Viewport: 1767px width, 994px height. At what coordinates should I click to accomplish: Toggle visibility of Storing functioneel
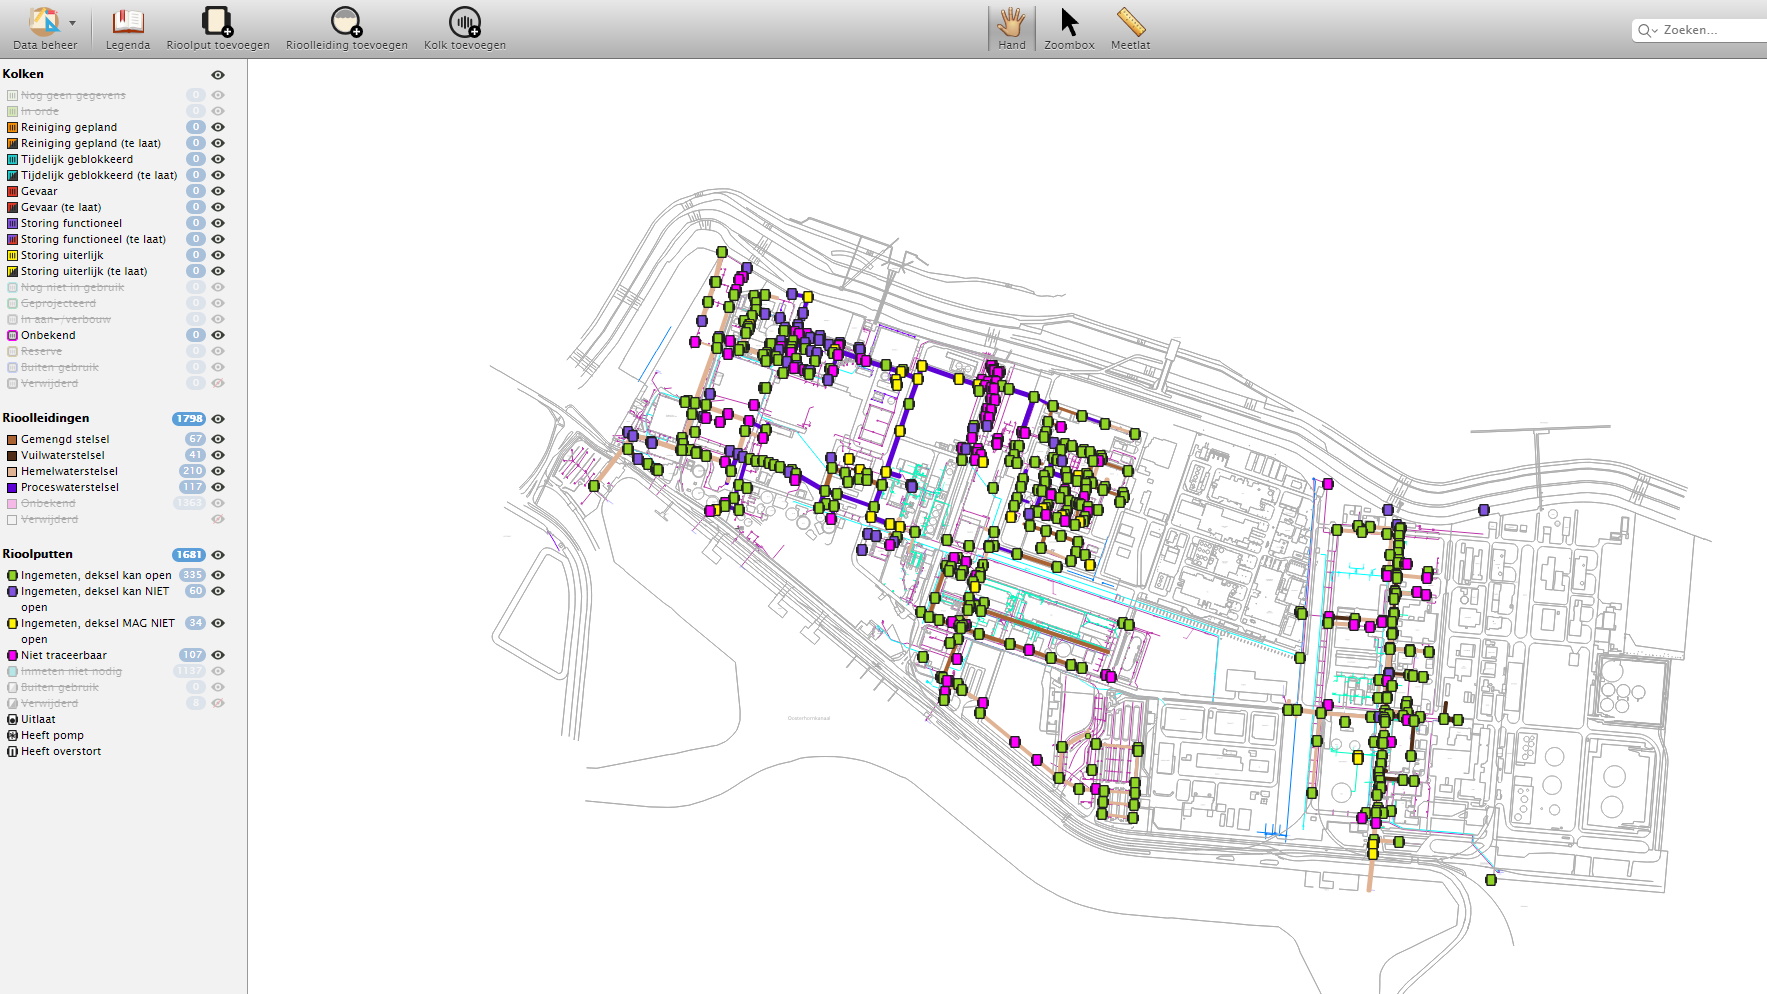click(x=218, y=223)
